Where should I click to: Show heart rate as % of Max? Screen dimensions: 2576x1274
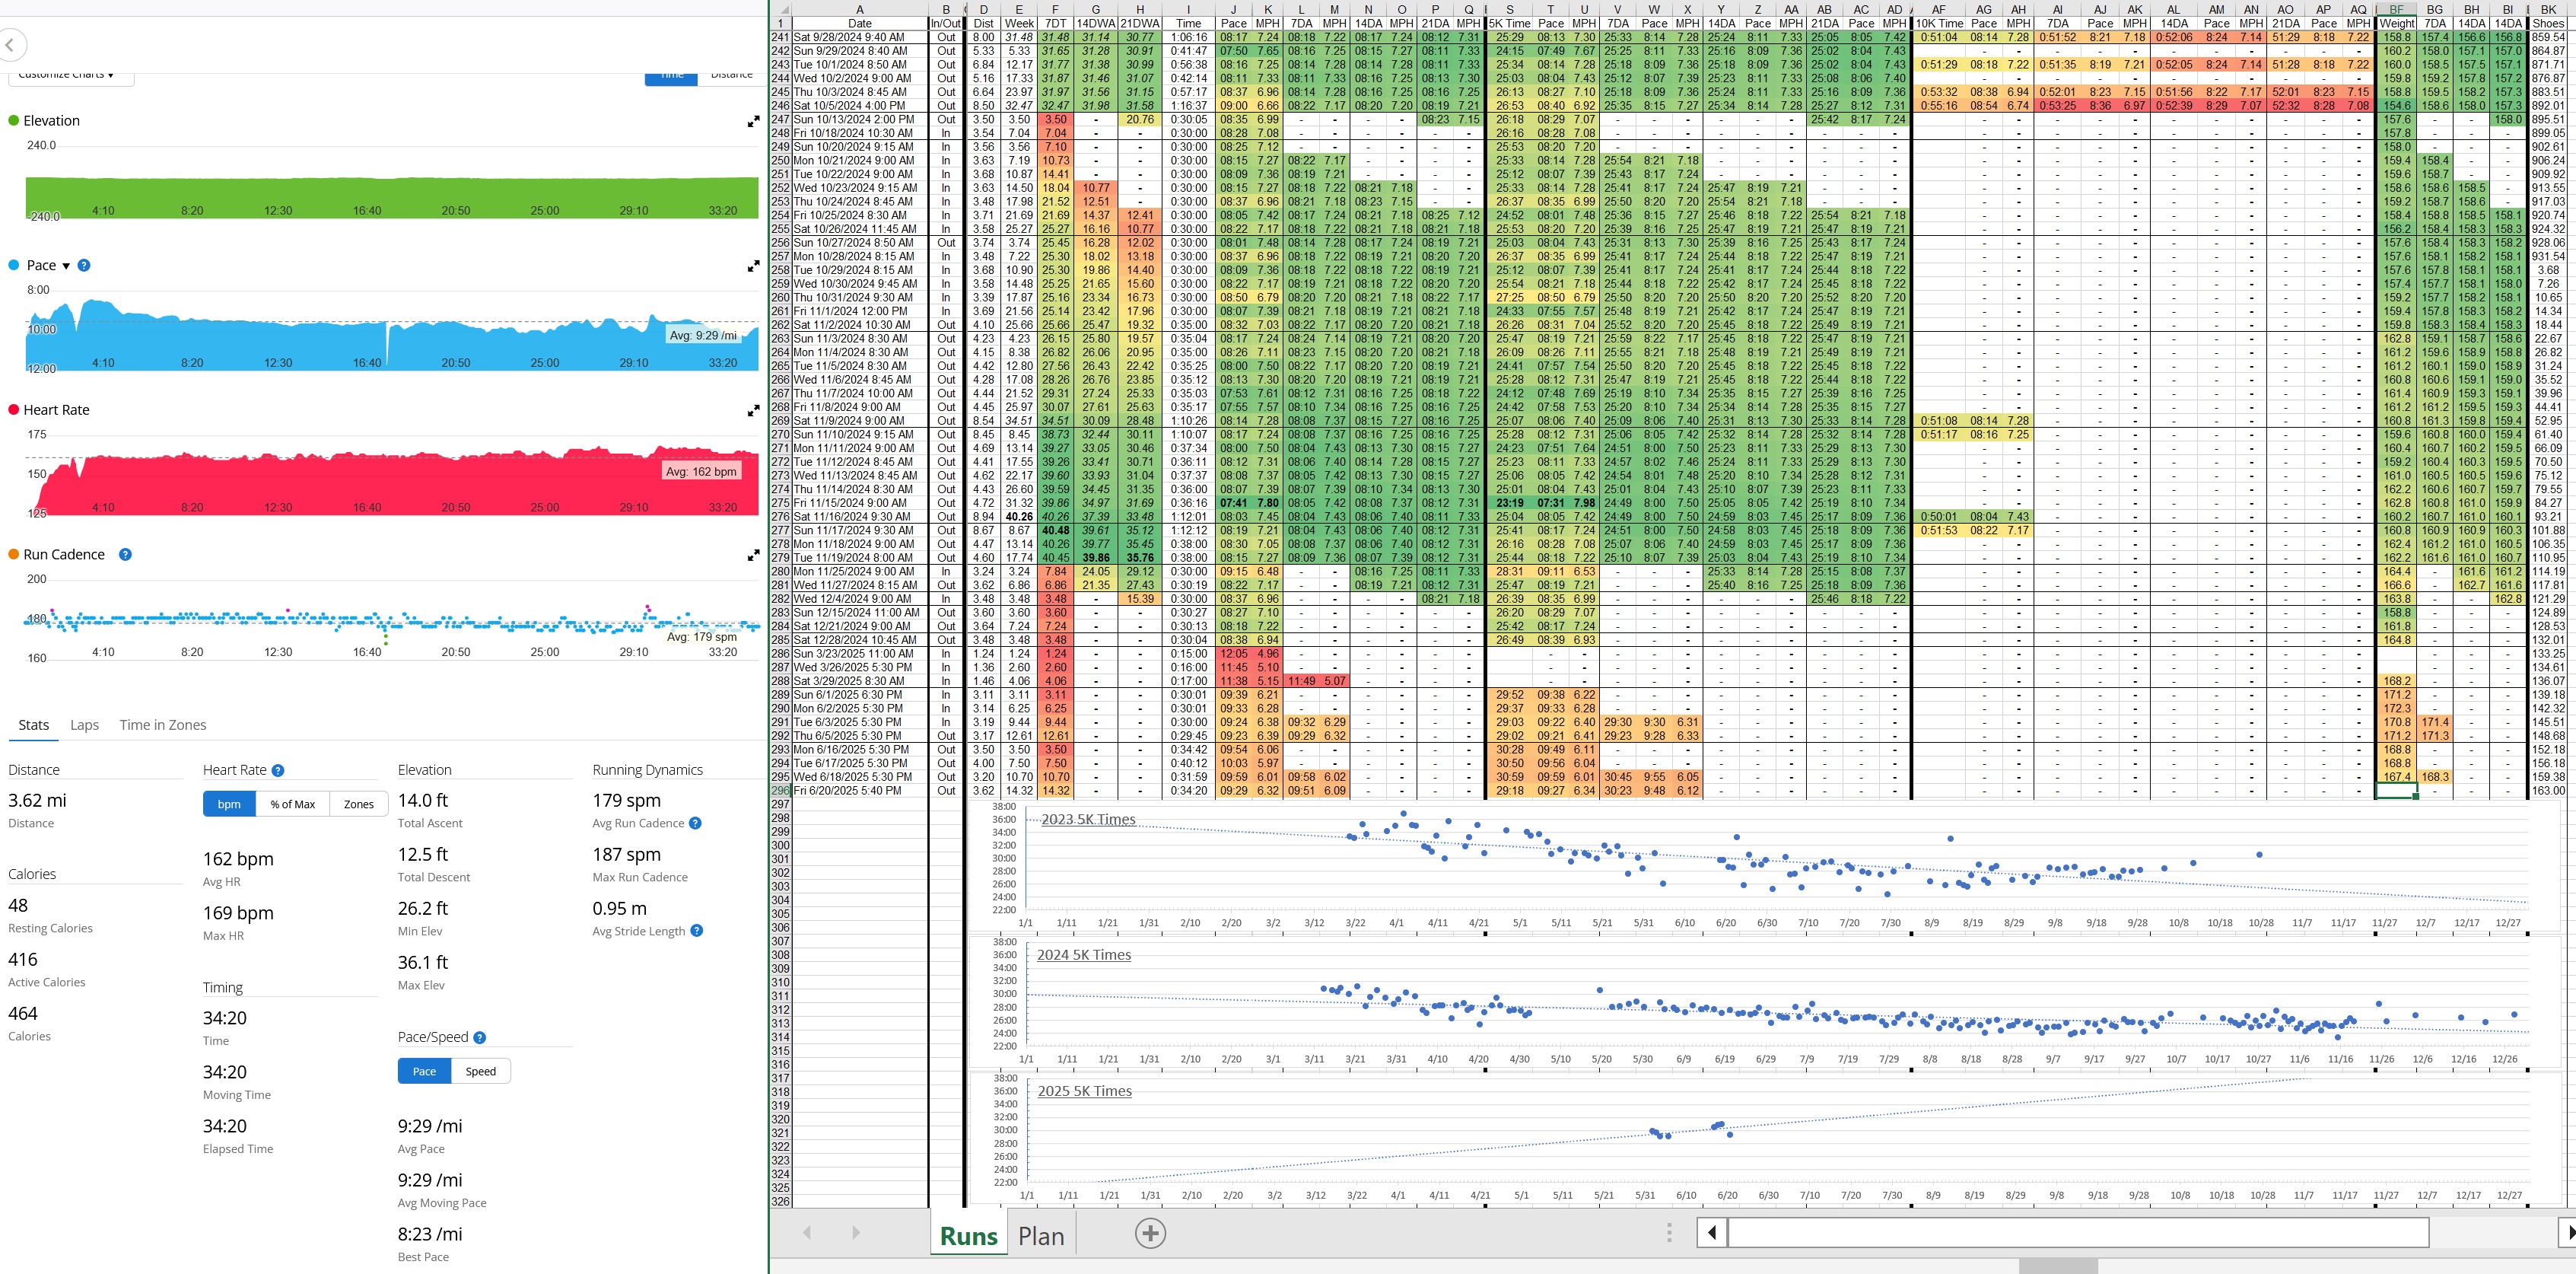[x=292, y=804]
